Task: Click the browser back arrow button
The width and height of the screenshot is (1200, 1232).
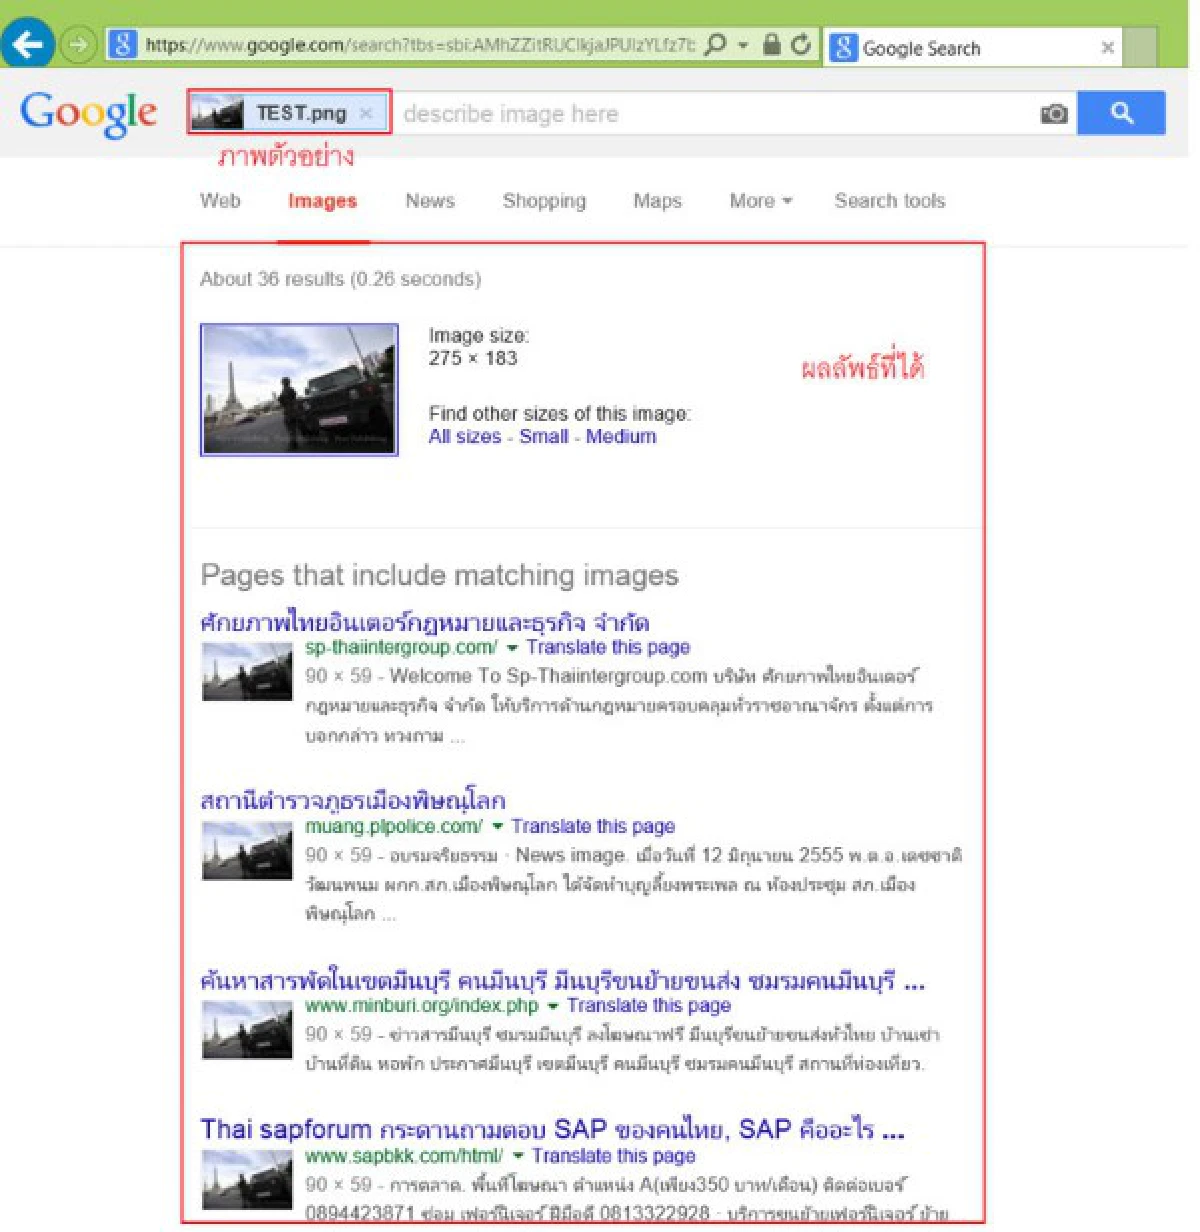Action: 27,44
